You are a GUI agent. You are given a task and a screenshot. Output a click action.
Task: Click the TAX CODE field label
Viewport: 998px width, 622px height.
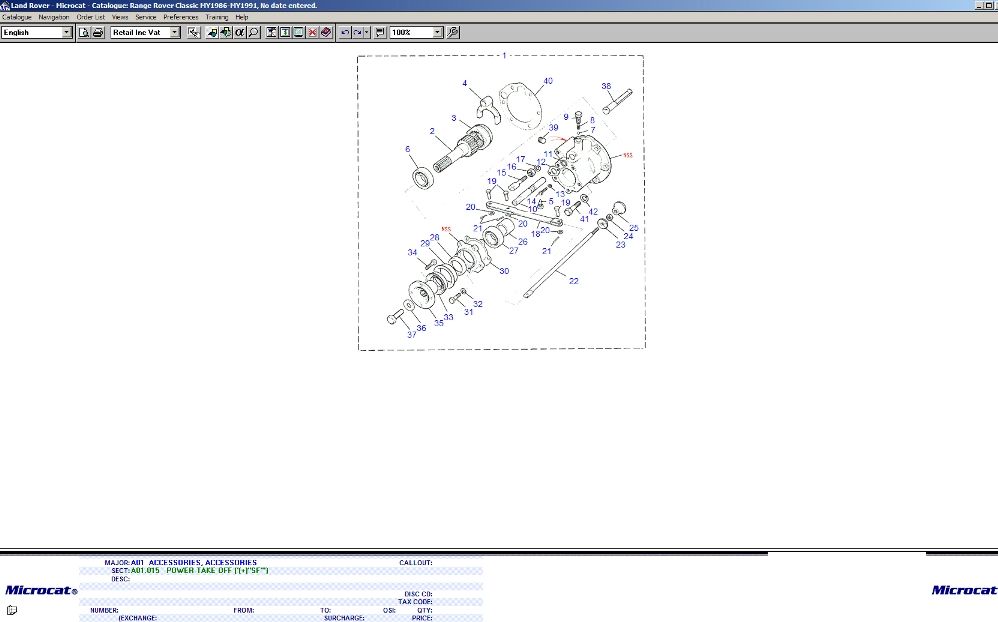[416, 602]
